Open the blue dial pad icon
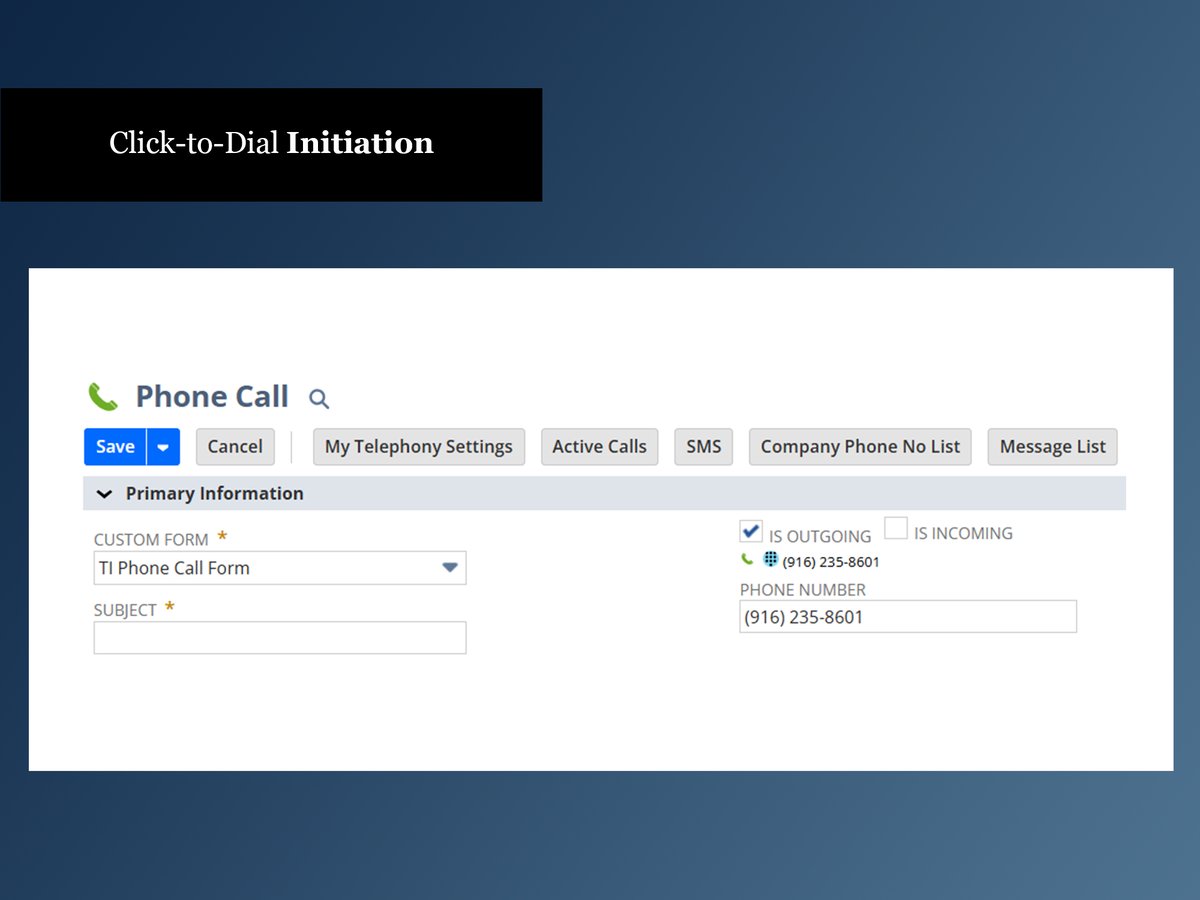Screen dimensions: 1200x900 pyautogui.click(x=770, y=560)
